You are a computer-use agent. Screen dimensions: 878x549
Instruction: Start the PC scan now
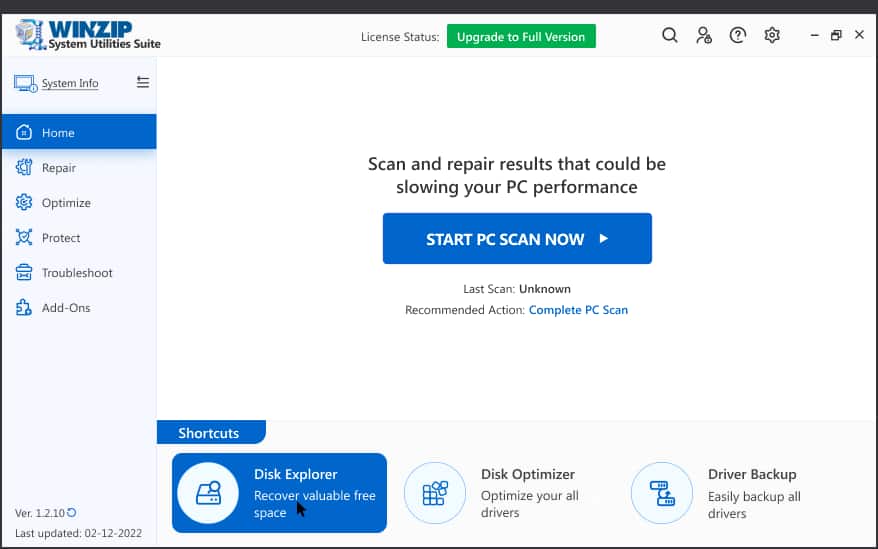tap(517, 239)
